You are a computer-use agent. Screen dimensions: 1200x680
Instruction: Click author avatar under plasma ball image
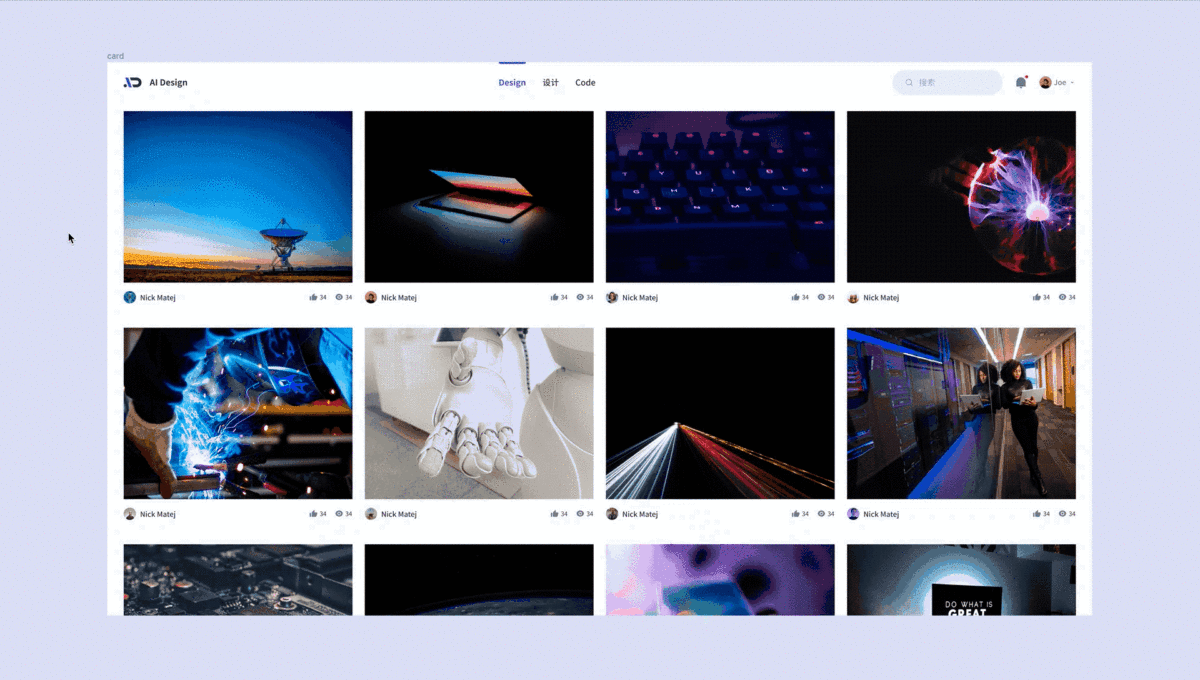853,297
